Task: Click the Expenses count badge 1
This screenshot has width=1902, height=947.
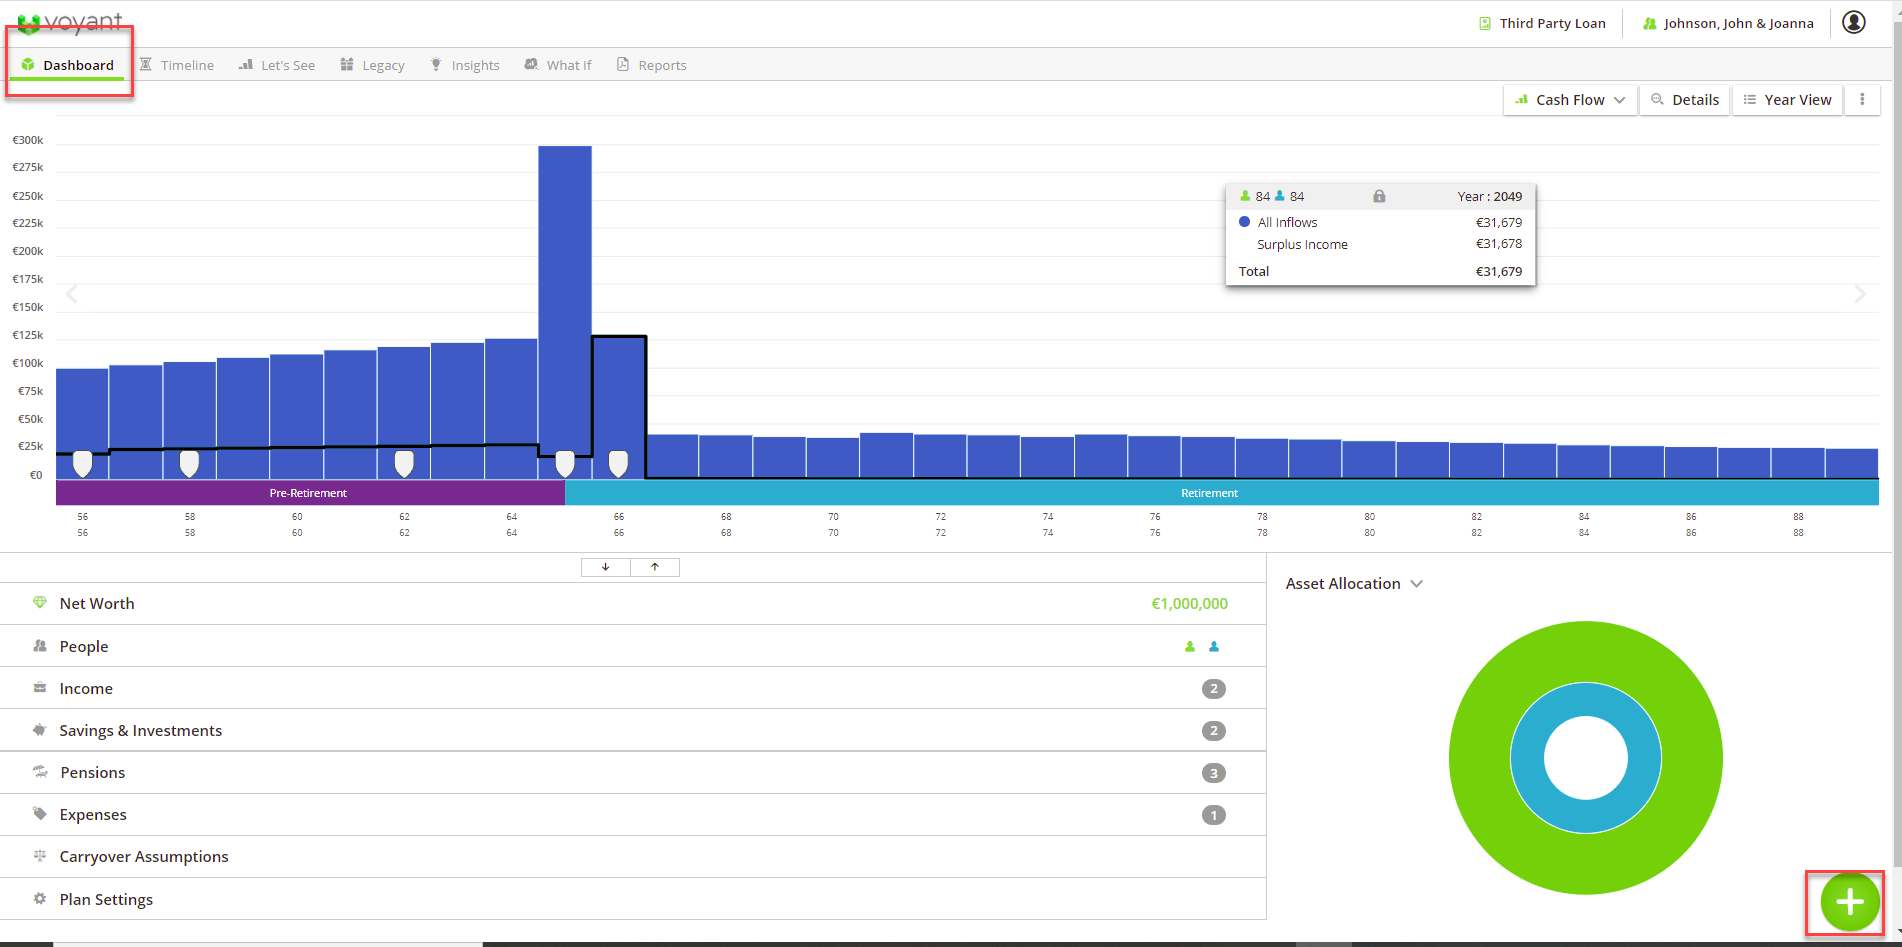Action: coord(1214,814)
